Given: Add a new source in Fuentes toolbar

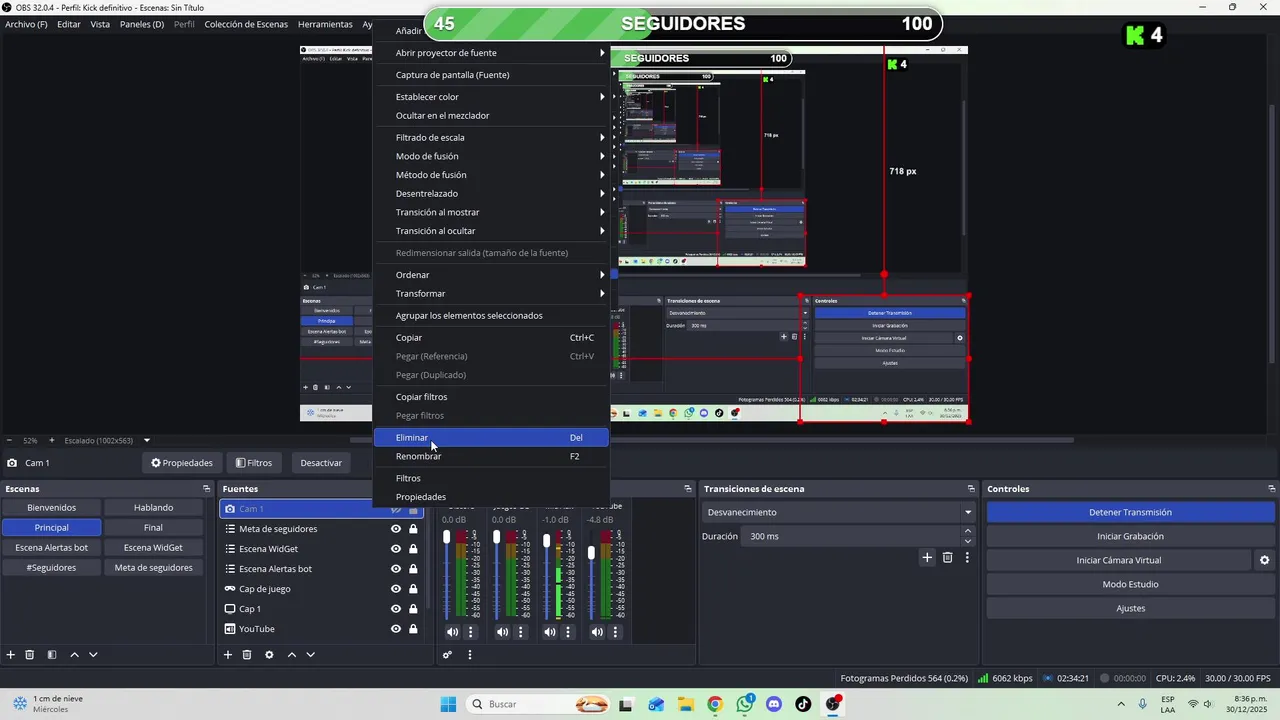Looking at the screenshot, I should point(228,655).
